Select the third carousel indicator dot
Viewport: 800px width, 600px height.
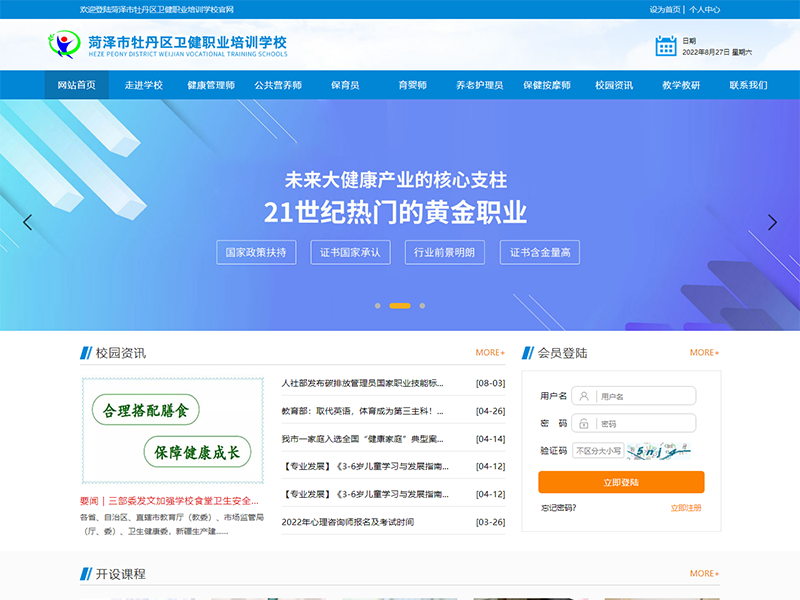(x=422, y=305)
